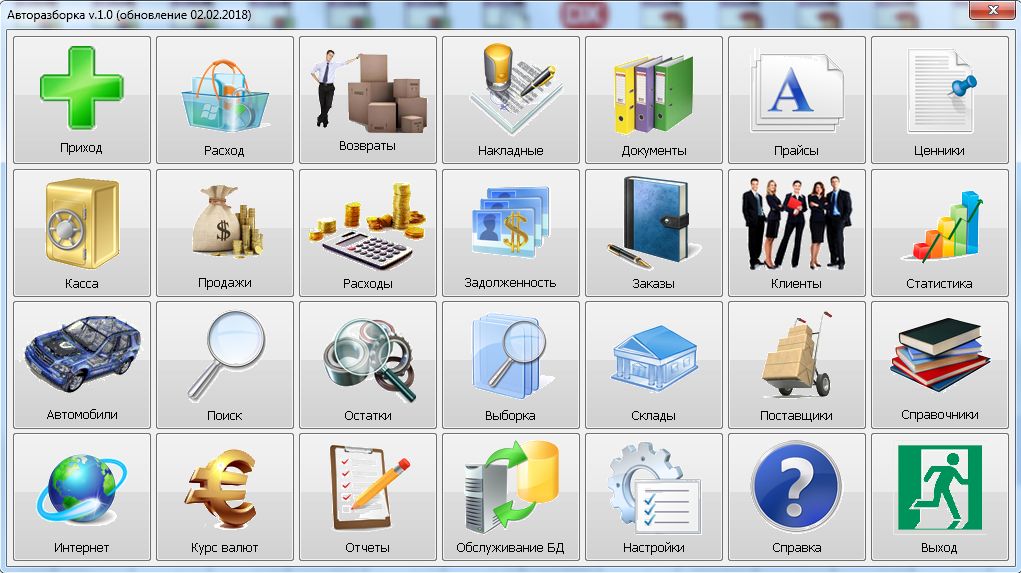Open the Настройки gear checklist tile

tap(654, 497)
